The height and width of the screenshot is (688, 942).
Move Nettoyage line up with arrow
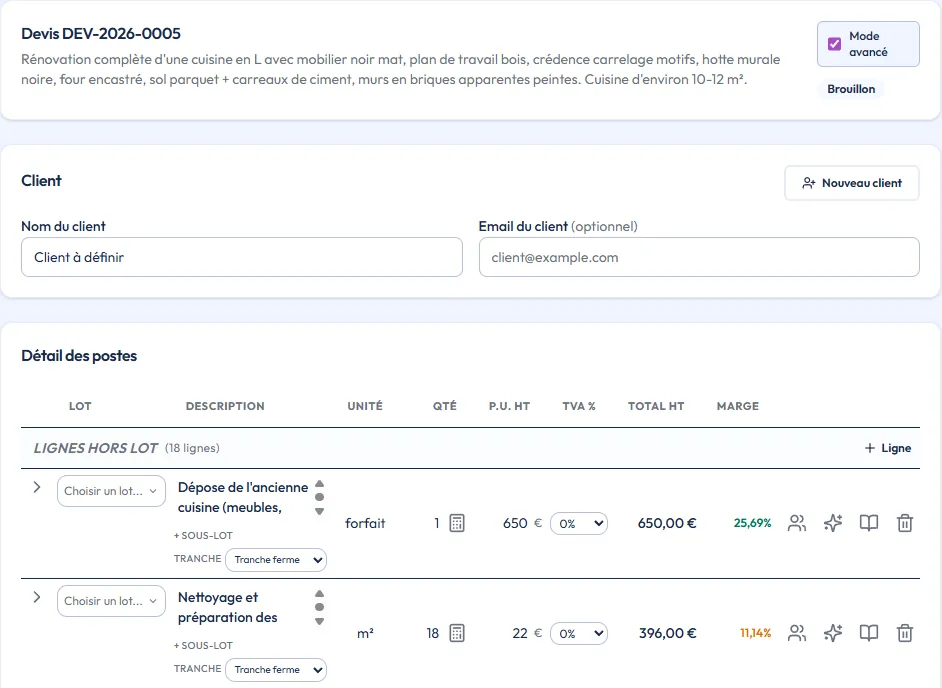click(x=320, y=594)
